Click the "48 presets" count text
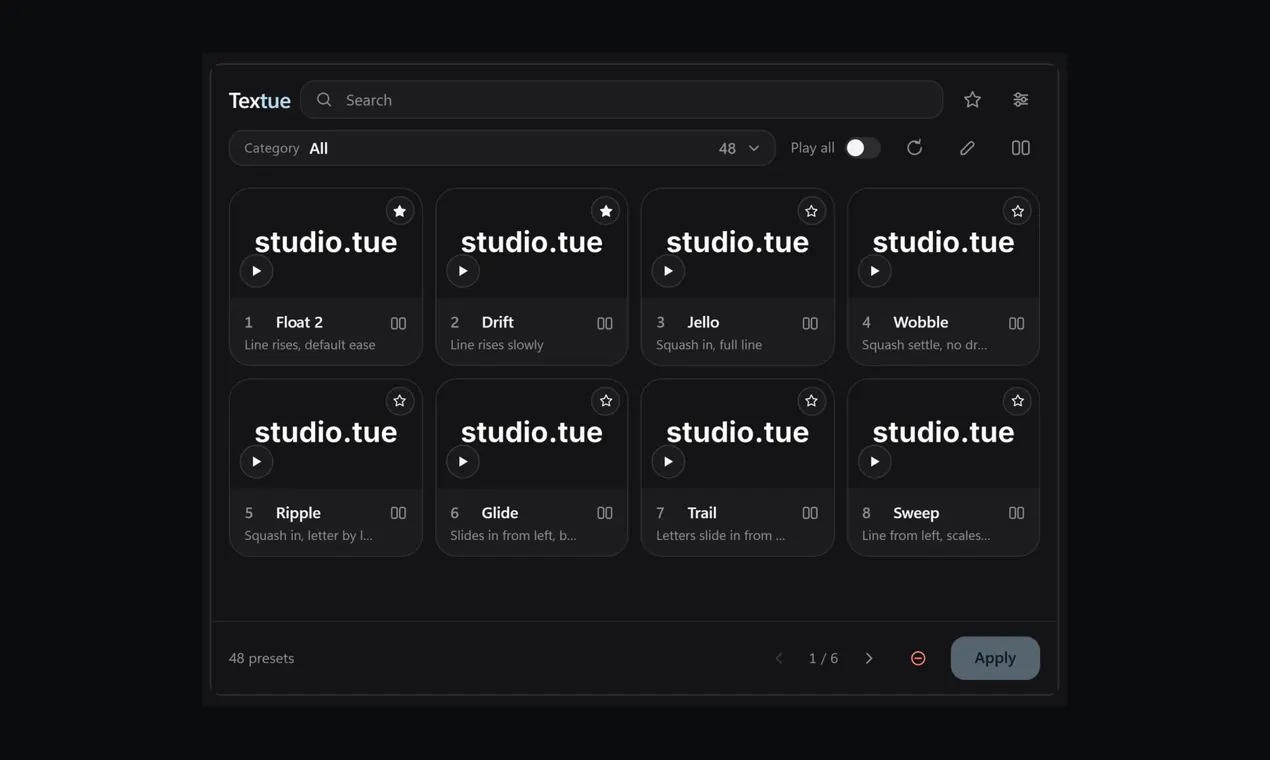The height and width of the screenshot is (760, 1270). [261, 658]
